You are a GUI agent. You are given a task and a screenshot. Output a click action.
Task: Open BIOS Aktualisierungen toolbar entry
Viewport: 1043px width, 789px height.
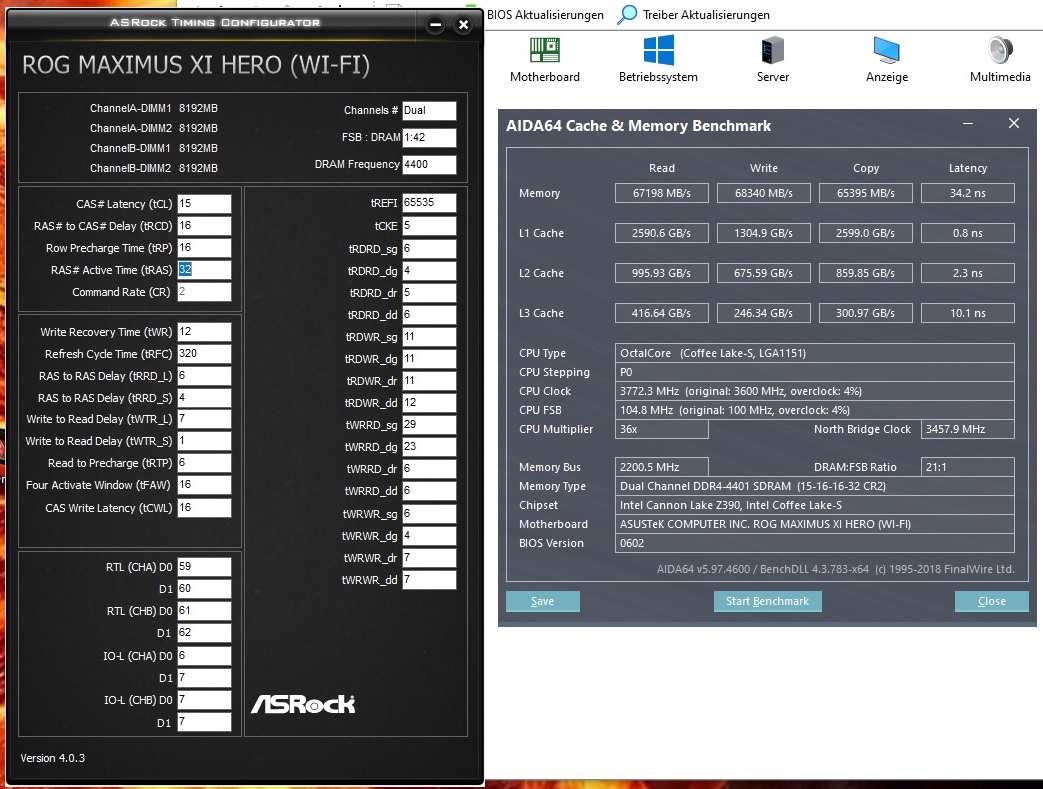click(x=545, y=15)
